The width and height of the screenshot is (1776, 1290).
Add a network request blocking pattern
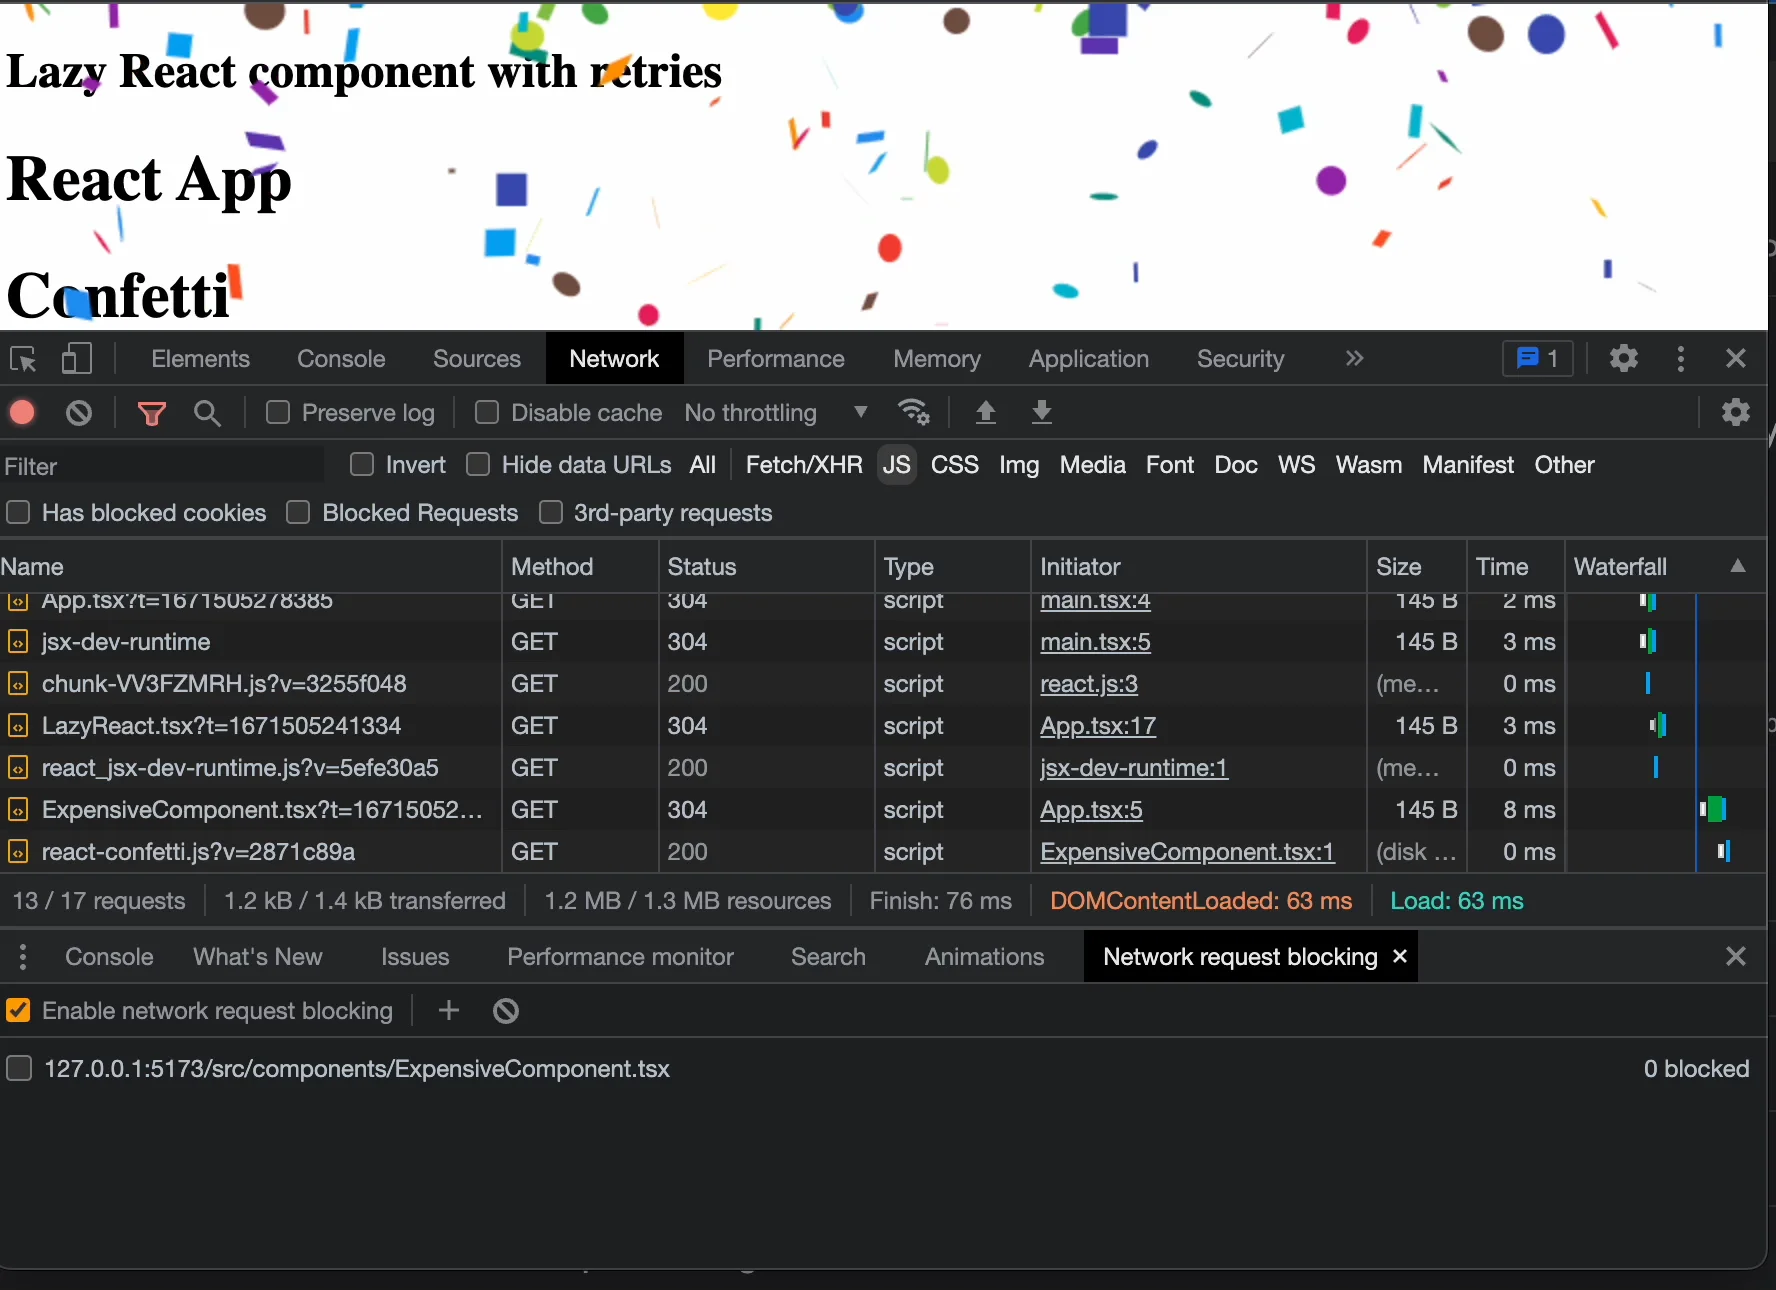pos(449,1011)
